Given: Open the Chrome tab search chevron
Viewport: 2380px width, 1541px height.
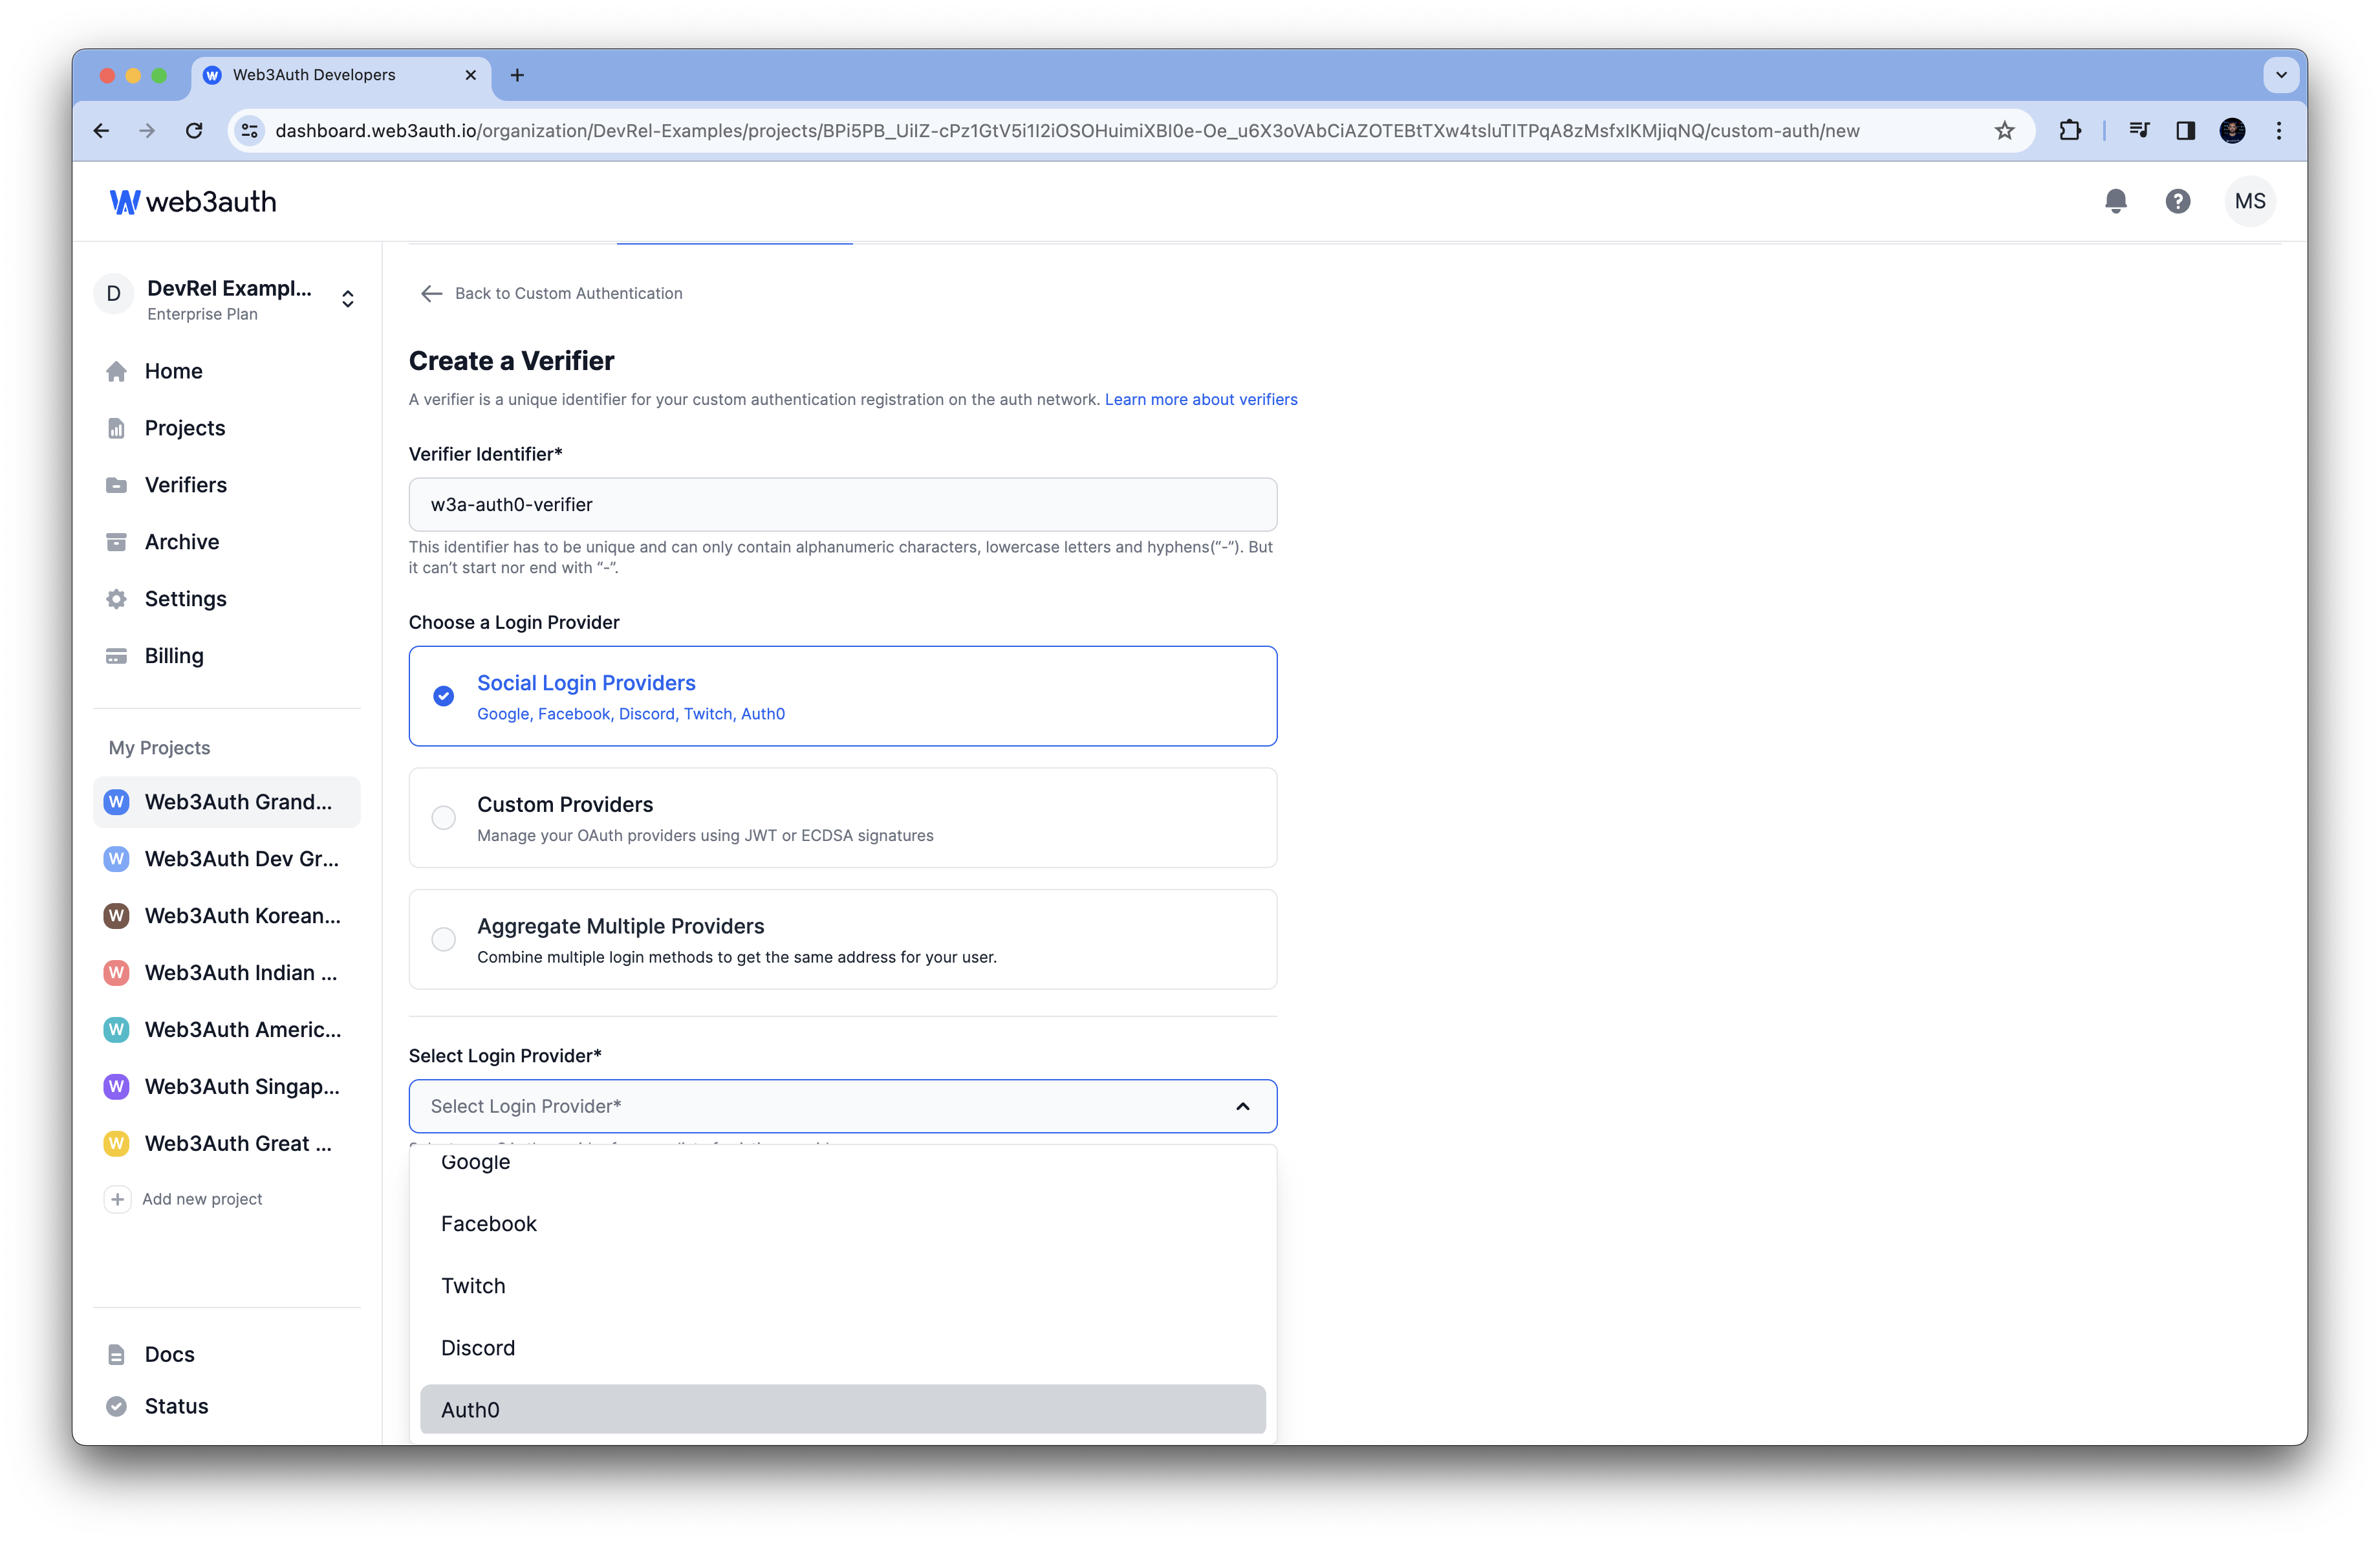Looking at the screenshot, I should click(x=2280, y=75).
